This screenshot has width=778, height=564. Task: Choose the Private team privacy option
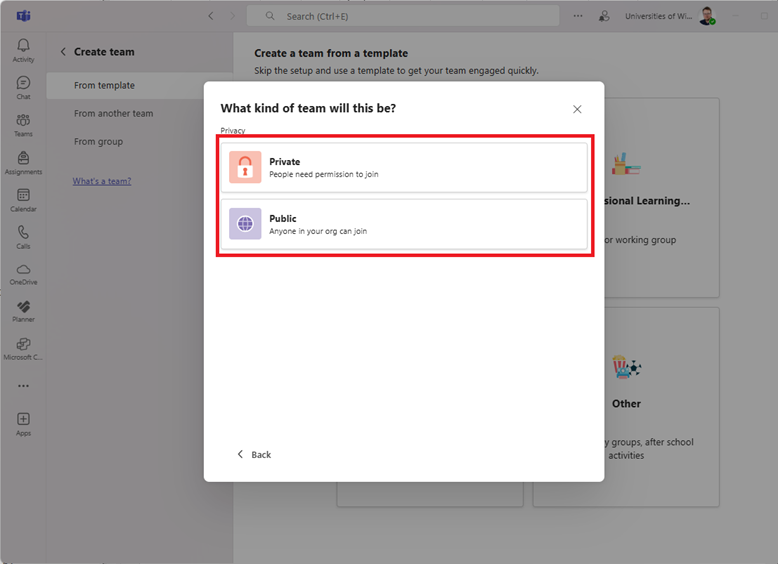coord(403,168)
